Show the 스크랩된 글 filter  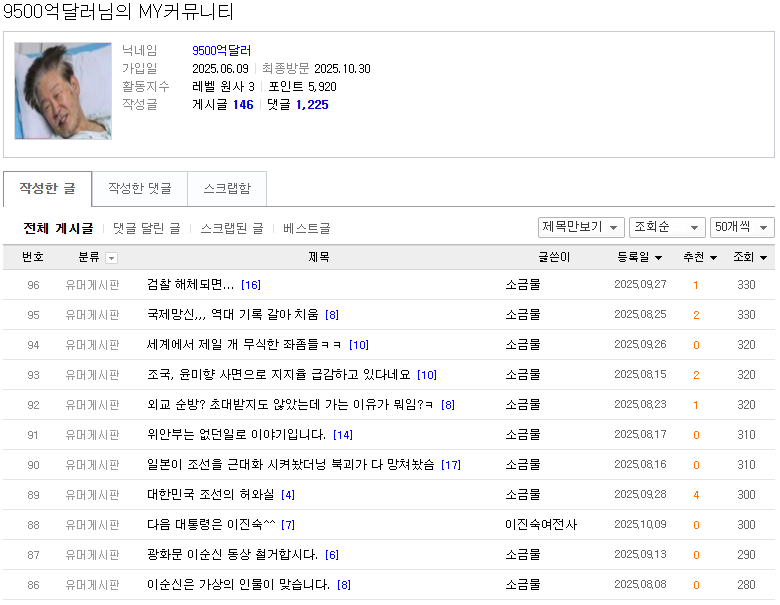tap(231, 228)
